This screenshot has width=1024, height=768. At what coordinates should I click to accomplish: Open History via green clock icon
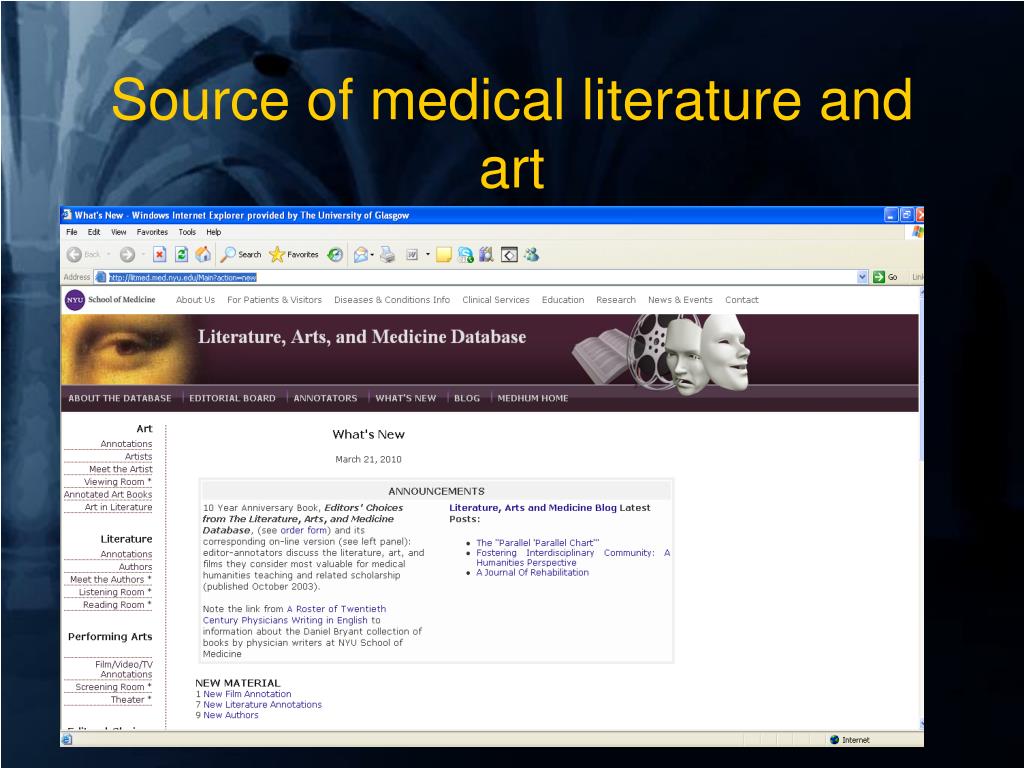(335, 255)
